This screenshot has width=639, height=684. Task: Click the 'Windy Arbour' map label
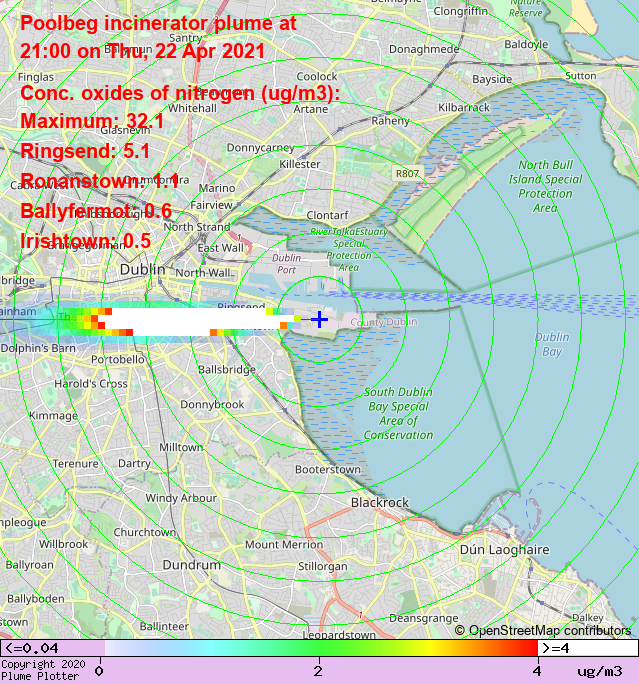coord(181,498)
